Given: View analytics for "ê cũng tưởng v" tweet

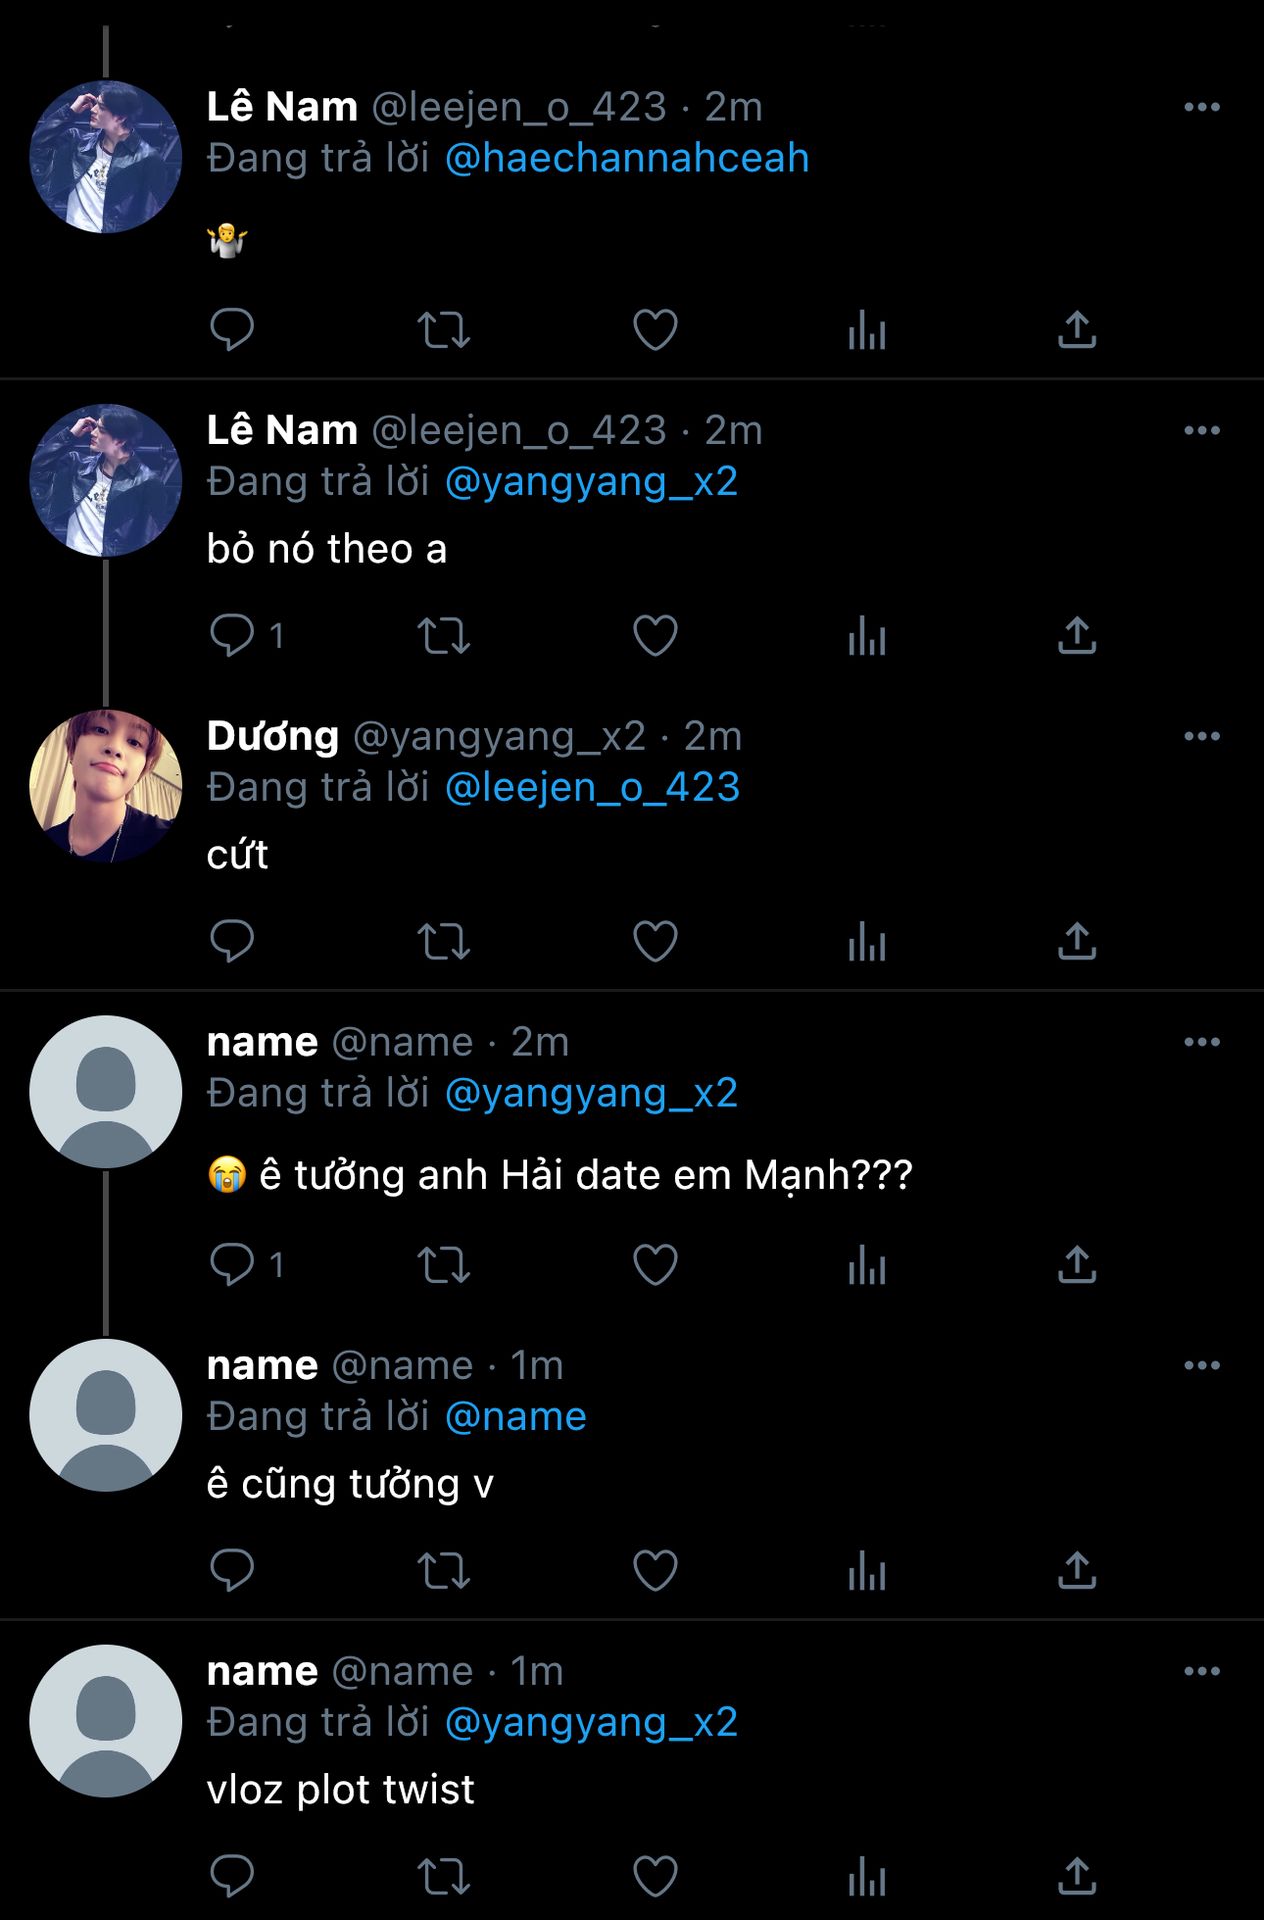Looking at the screenshot, I should coord(867,1571).
